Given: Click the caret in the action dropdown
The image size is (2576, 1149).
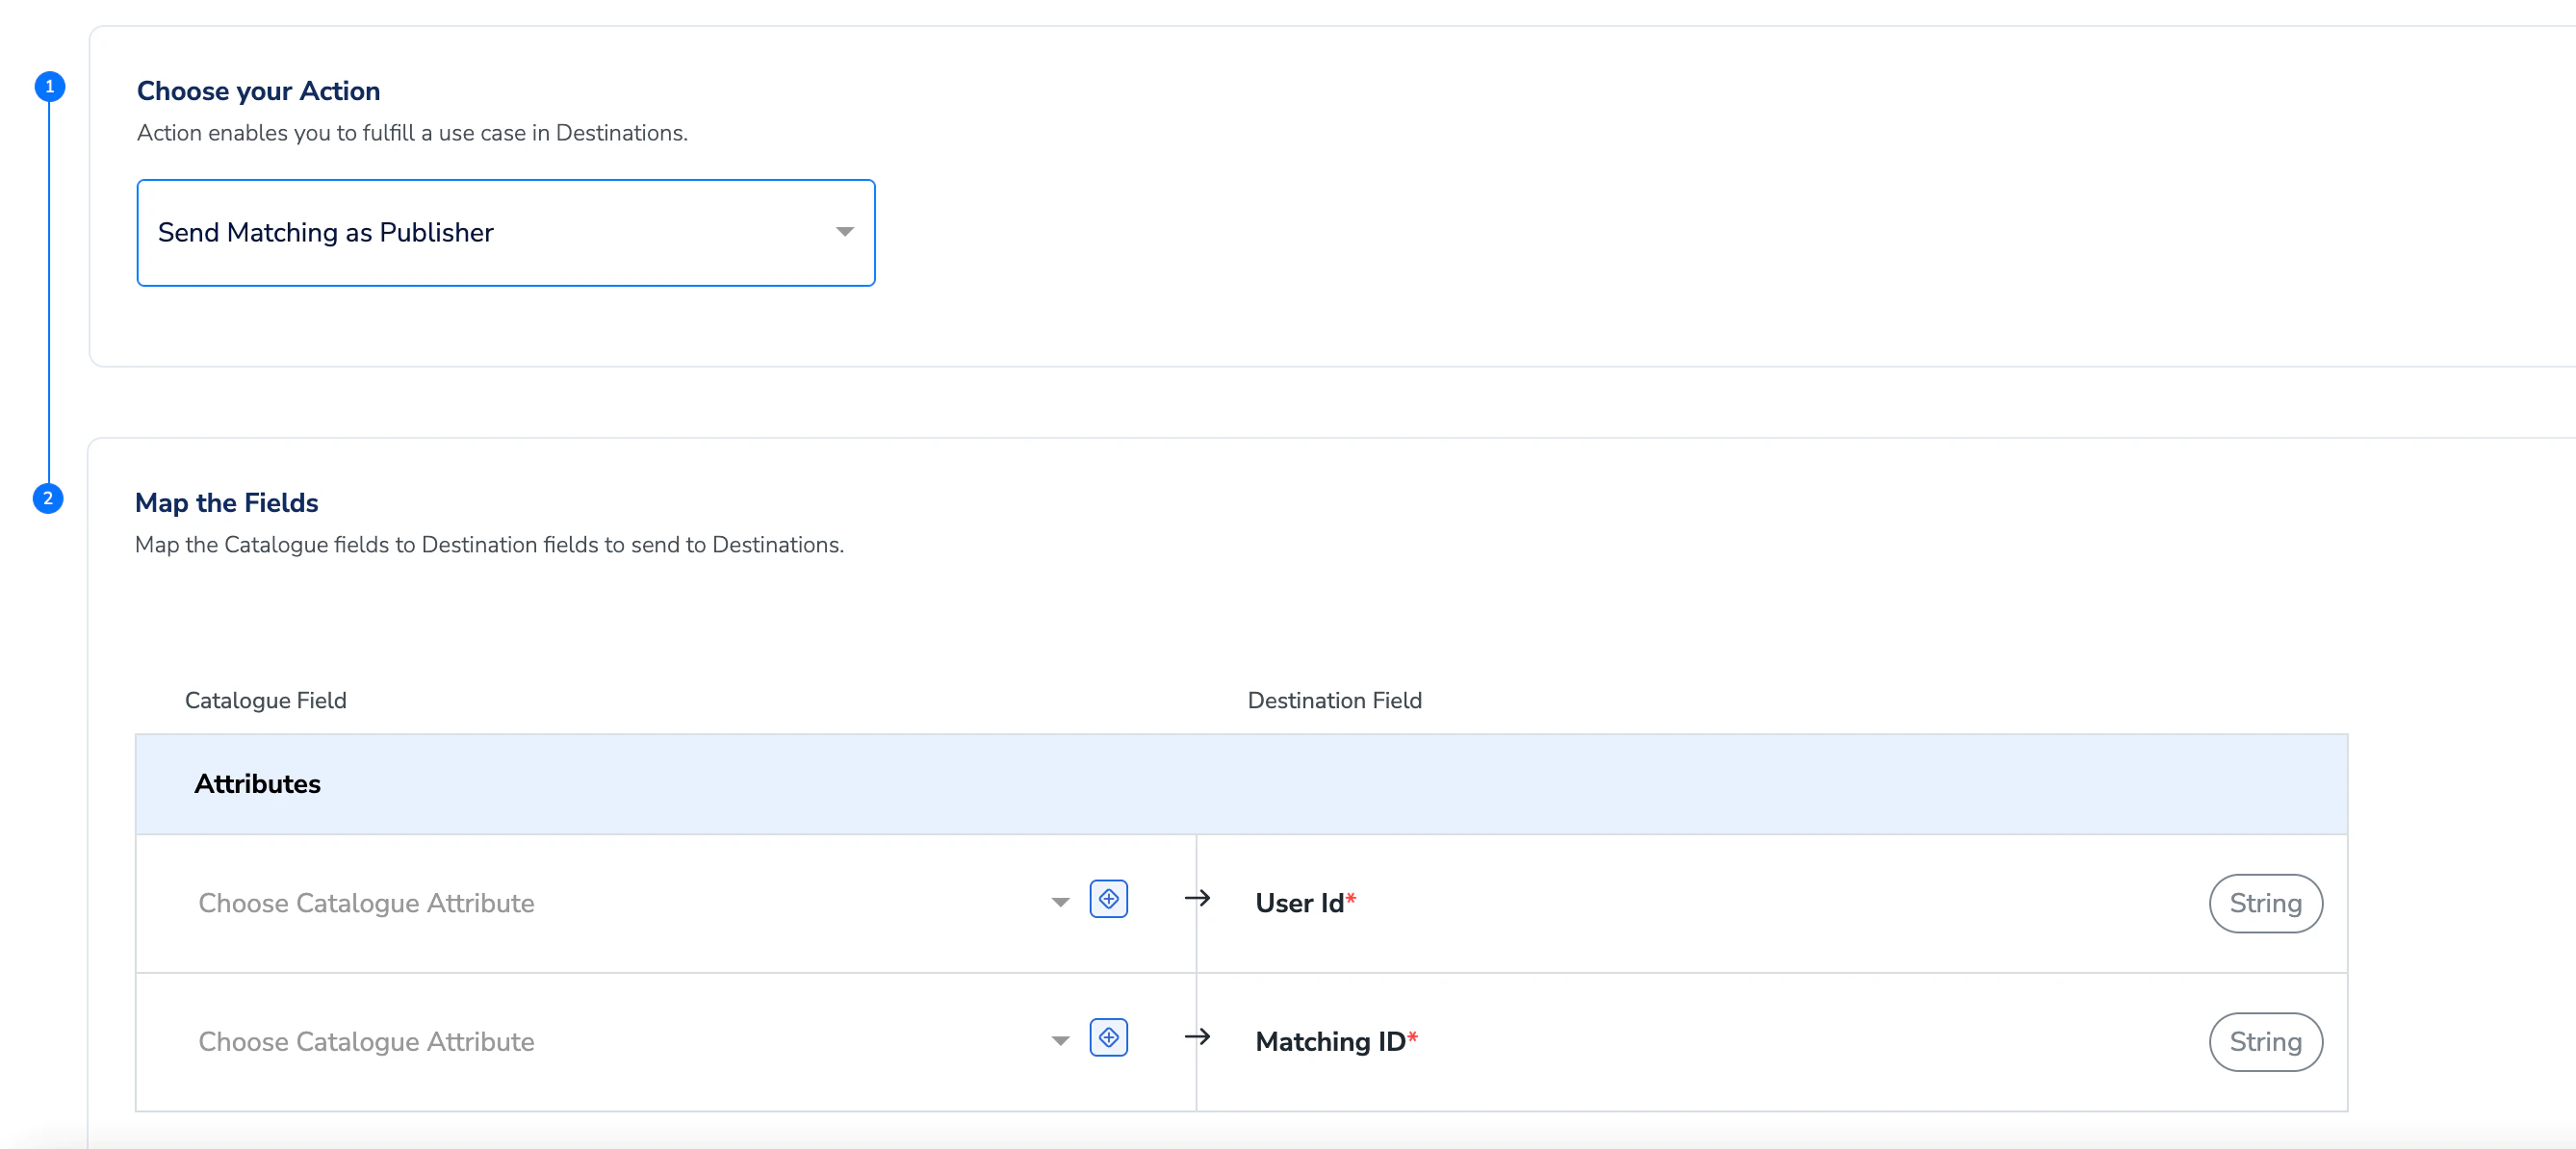Looking at the screenshot, I should 844,232.
